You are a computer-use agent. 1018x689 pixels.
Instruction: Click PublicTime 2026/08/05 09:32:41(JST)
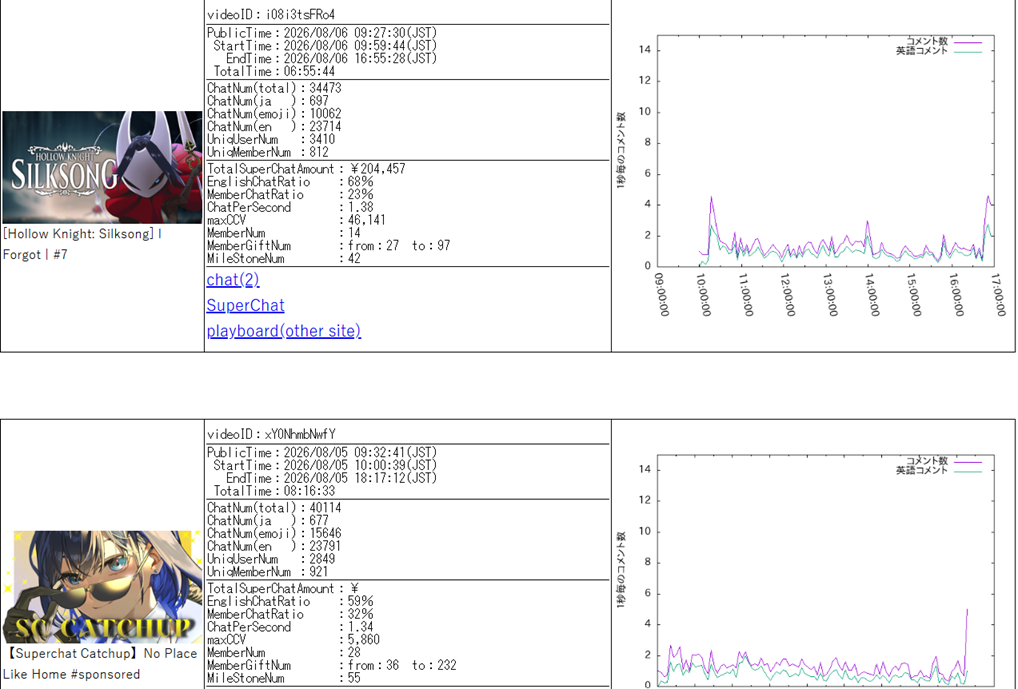pos(322,453)
